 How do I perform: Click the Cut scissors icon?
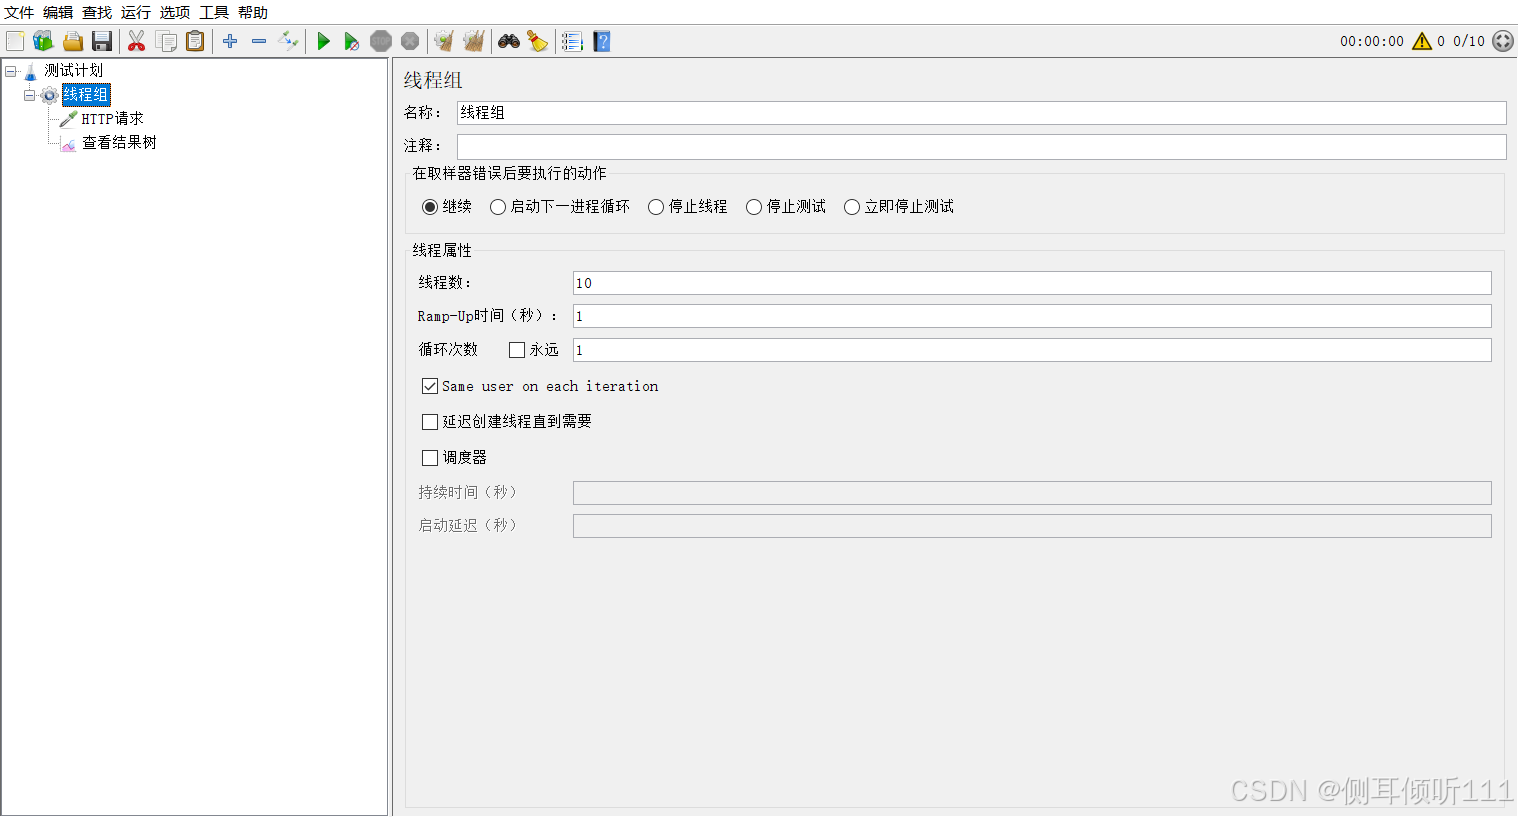[x=137, y=41]
